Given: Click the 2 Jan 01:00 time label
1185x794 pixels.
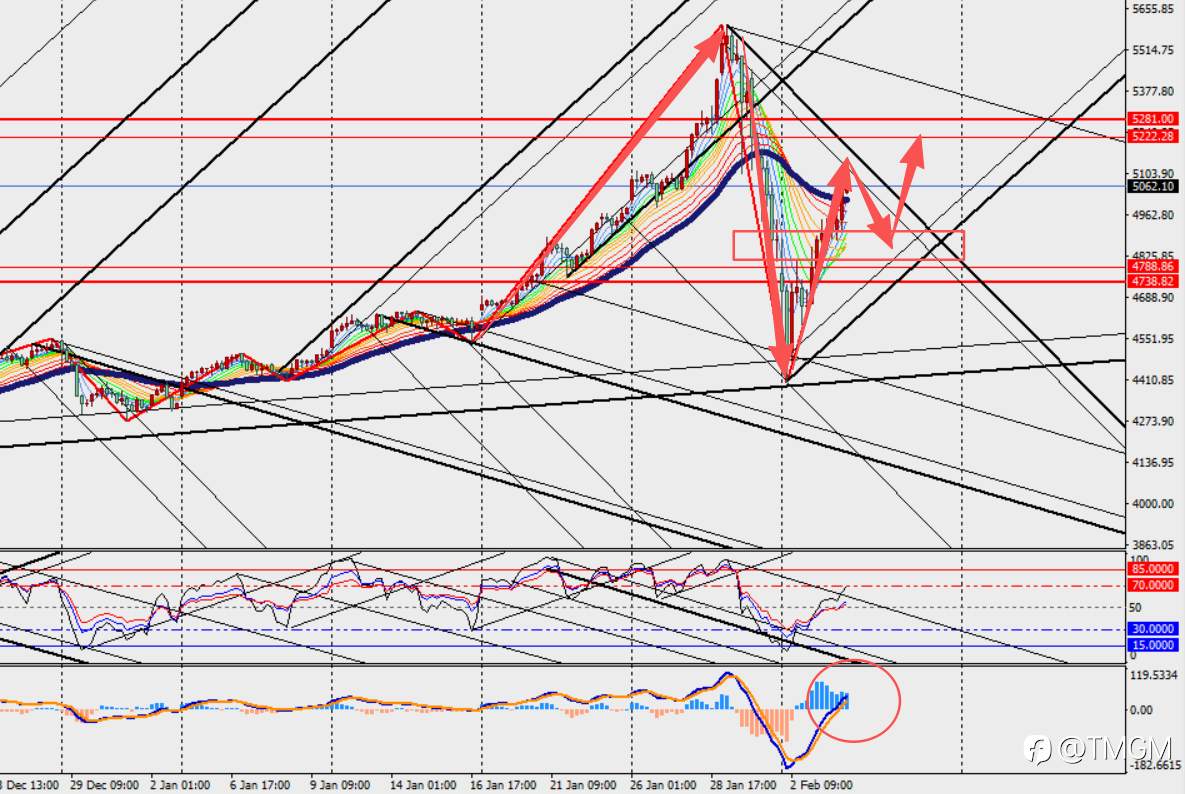Looking at the screenshot, I should [181, 786].
